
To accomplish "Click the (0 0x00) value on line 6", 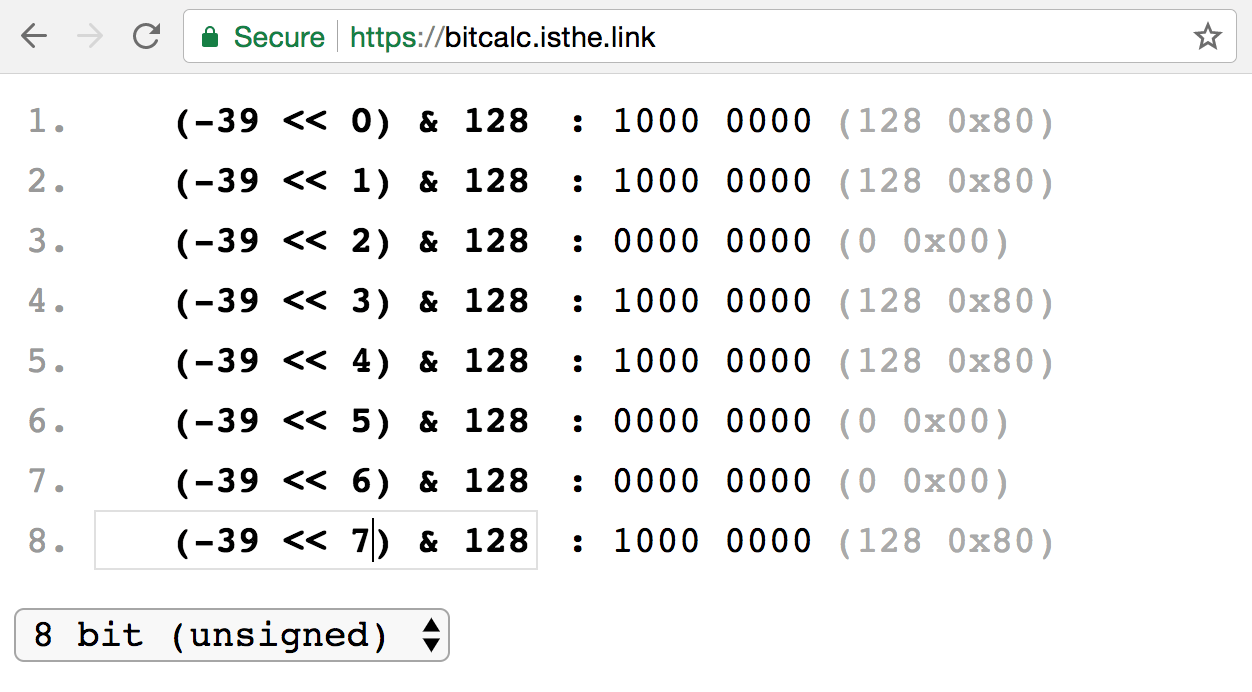I will point(924,421).
